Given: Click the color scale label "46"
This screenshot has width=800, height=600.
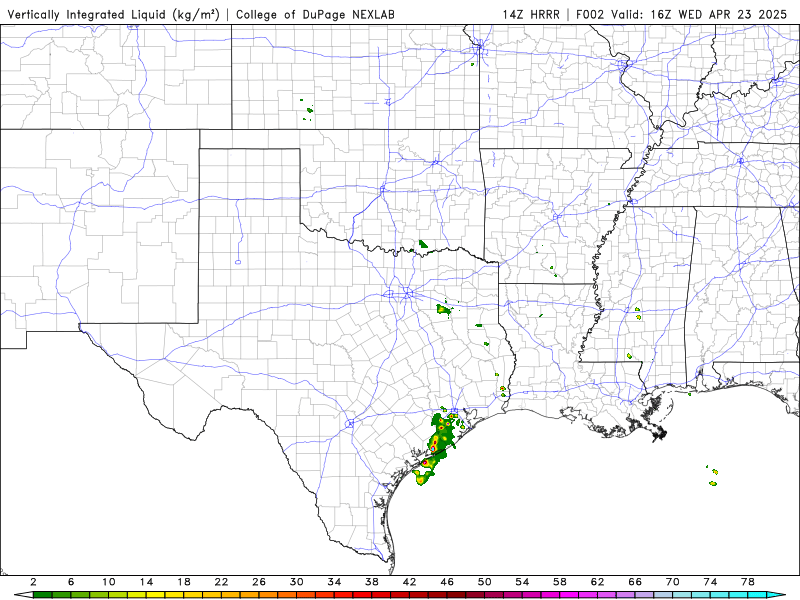Looking at the screenshot, I should click(447, 582).
